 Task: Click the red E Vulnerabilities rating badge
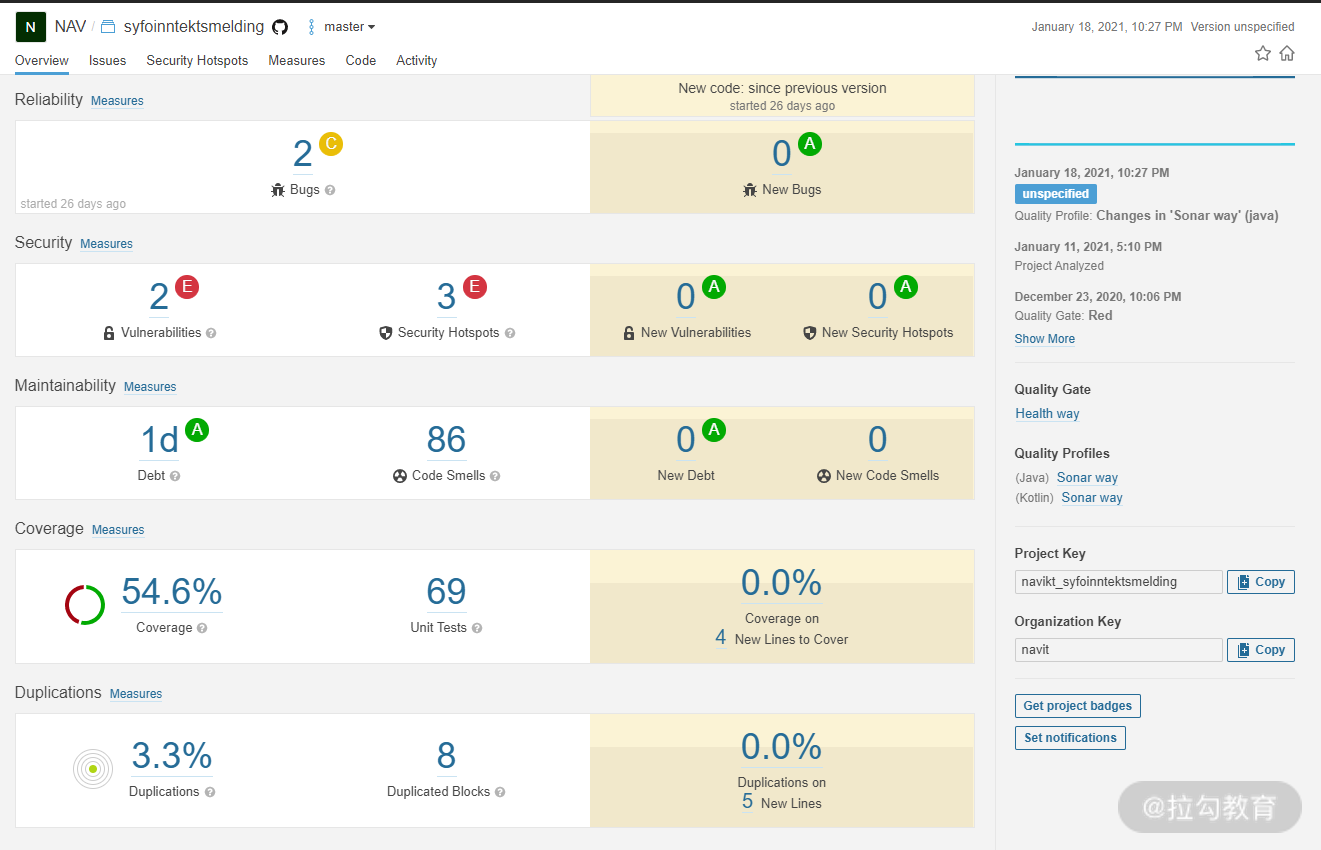[187, 287]
